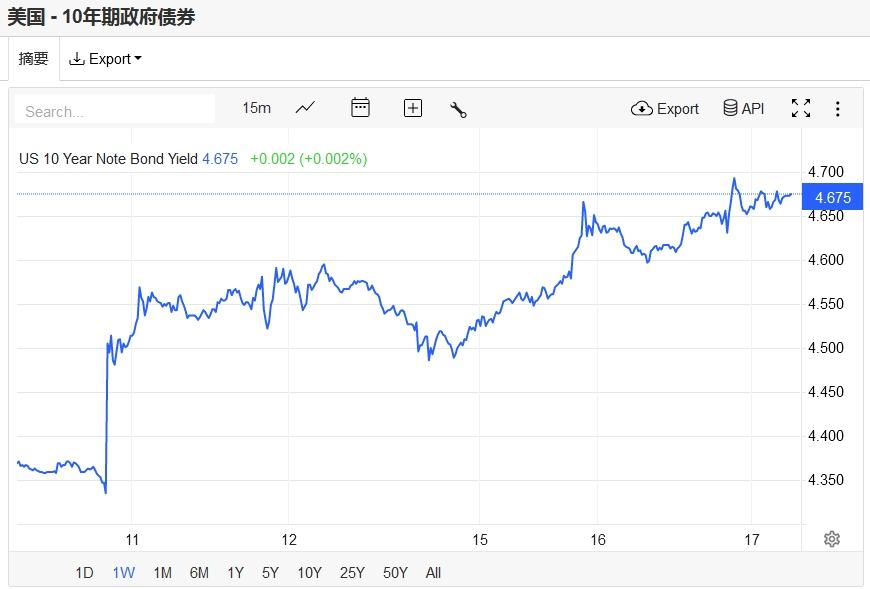Open the 15m interval dropdown
The height and width of the screenshot is (589, 870).
tap(256, 108)
